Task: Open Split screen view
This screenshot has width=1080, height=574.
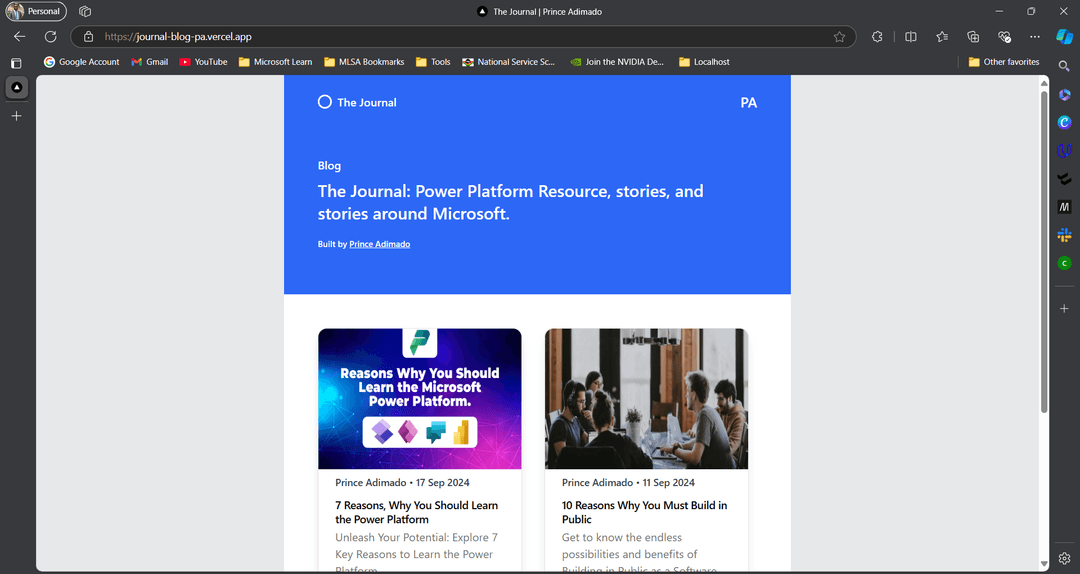Action: tap(911, 37)
